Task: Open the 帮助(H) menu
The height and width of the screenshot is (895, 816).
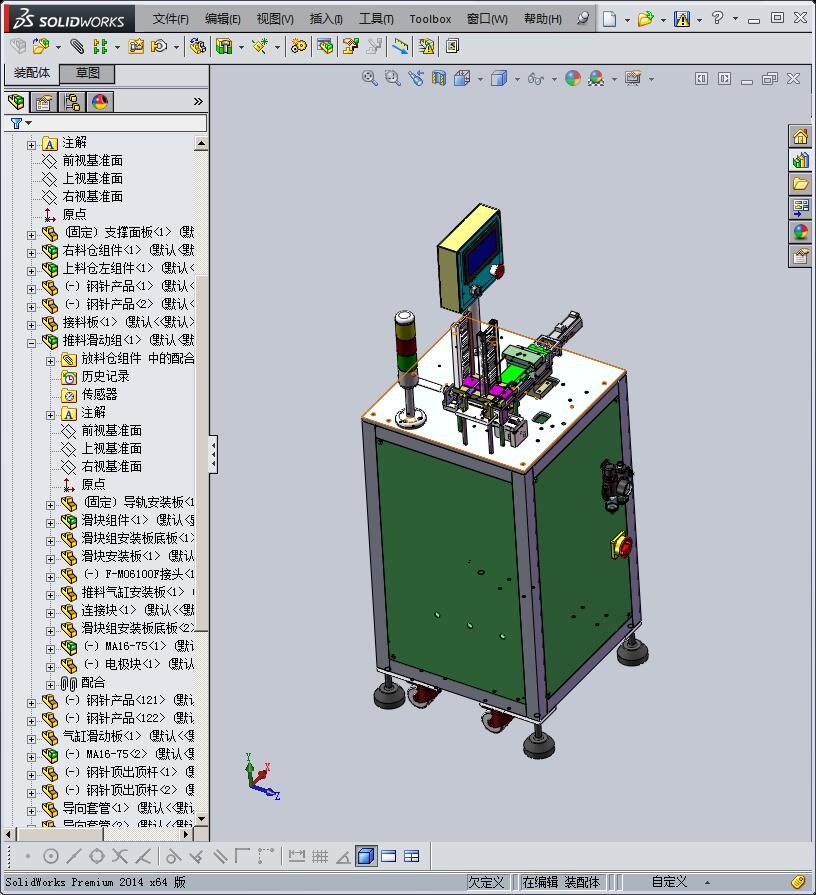Action: (543, 19)
